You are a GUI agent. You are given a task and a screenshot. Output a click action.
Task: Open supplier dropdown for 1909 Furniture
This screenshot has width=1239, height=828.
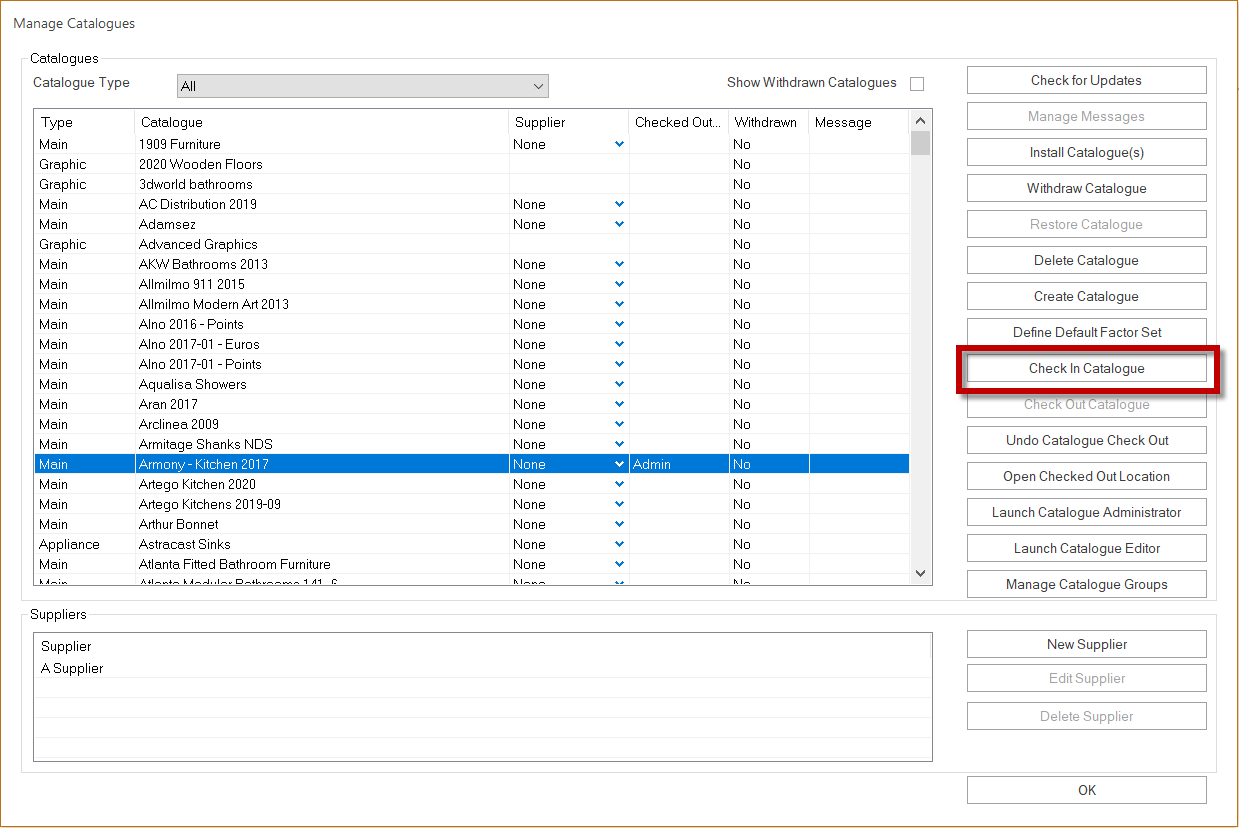[x=620, y=144]
